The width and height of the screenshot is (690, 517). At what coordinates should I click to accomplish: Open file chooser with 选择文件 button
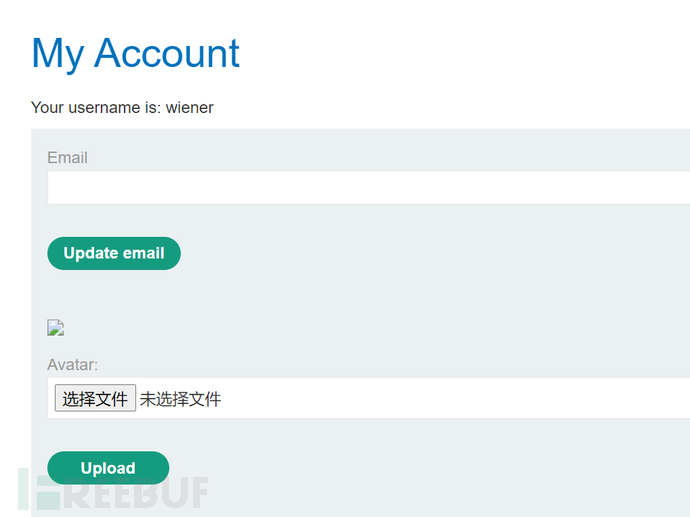[x=95, y=398]
